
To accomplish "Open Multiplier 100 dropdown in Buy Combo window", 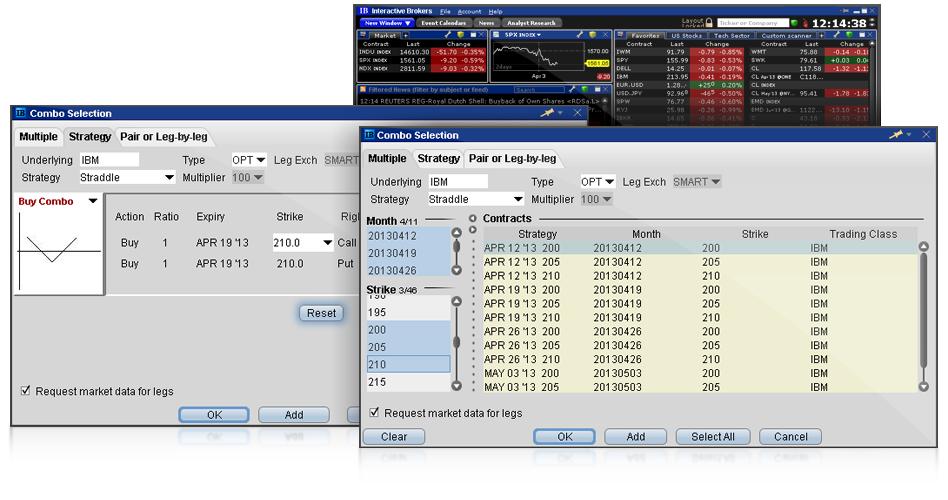I will coord(258,177).
